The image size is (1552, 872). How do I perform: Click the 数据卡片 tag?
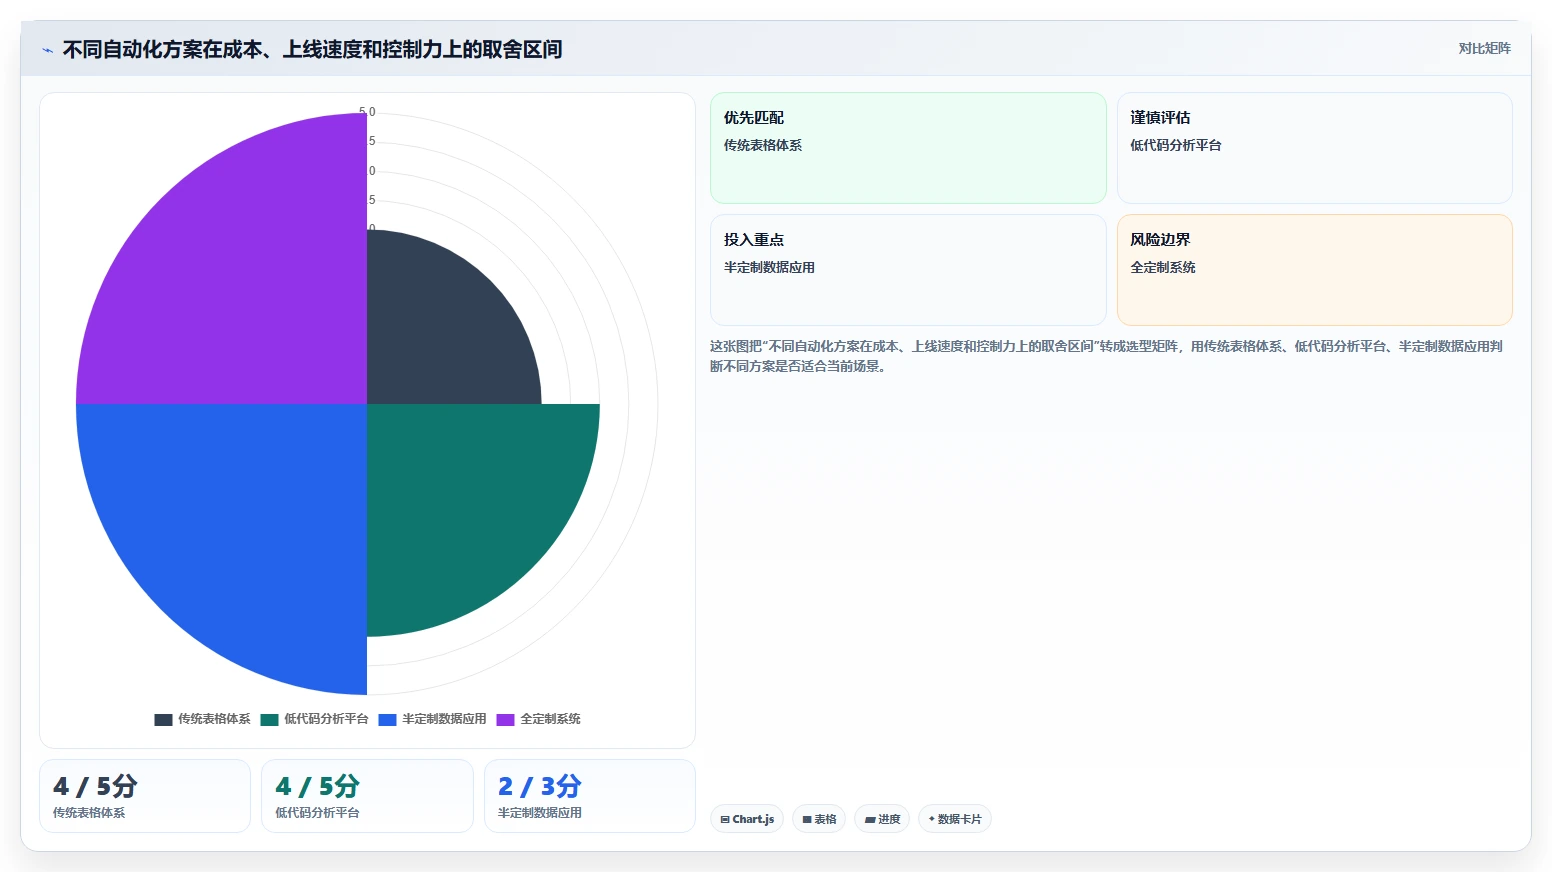pyautogui.click(x=955, y=819)
